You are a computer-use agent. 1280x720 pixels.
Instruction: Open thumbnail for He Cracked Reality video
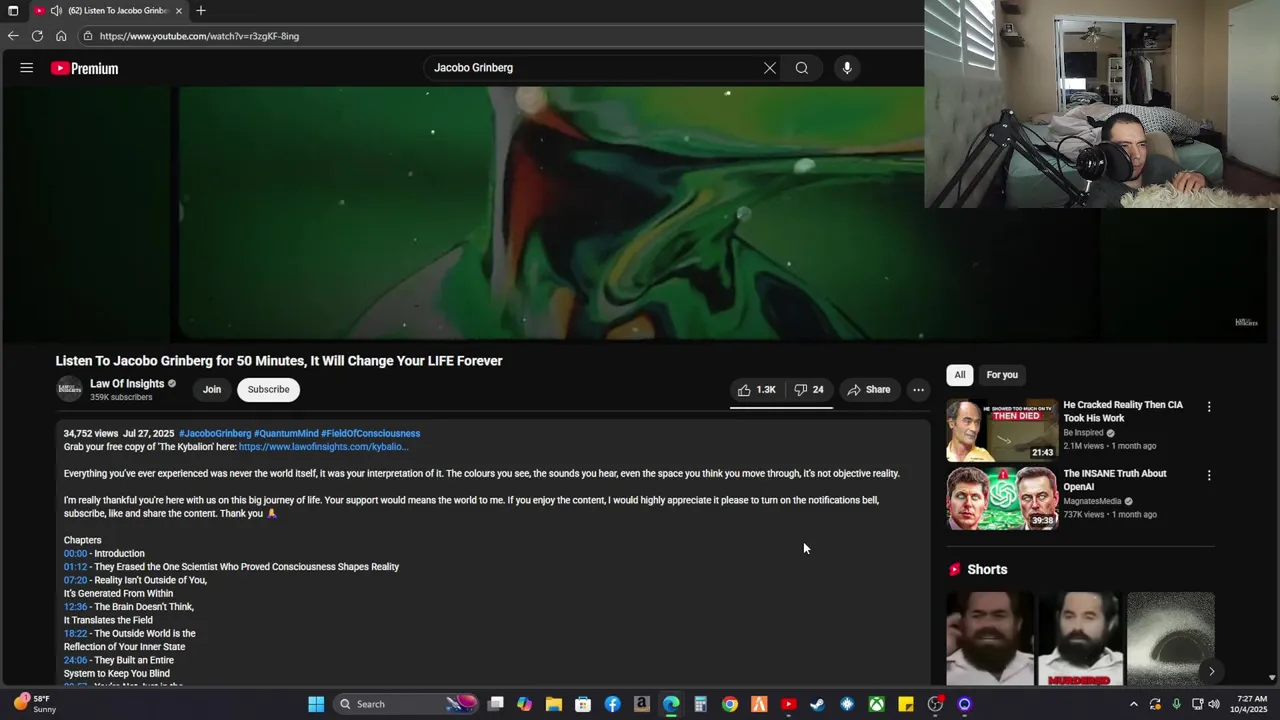[x=1002, y=430]
